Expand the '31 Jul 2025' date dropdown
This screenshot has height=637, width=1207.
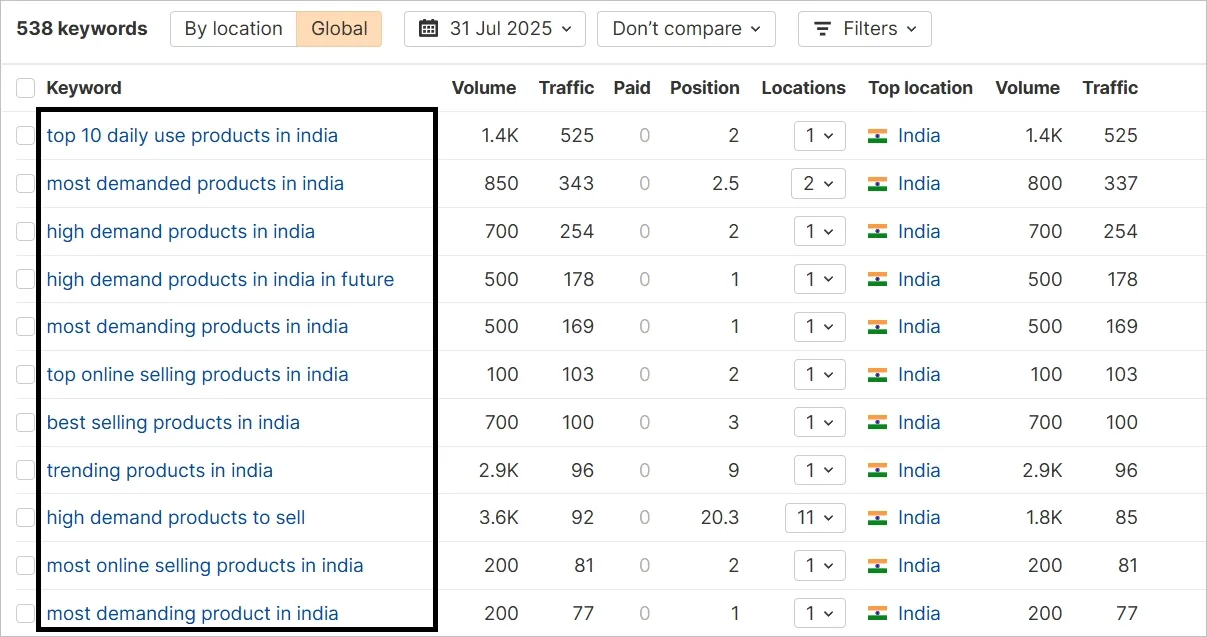(494, 28)
